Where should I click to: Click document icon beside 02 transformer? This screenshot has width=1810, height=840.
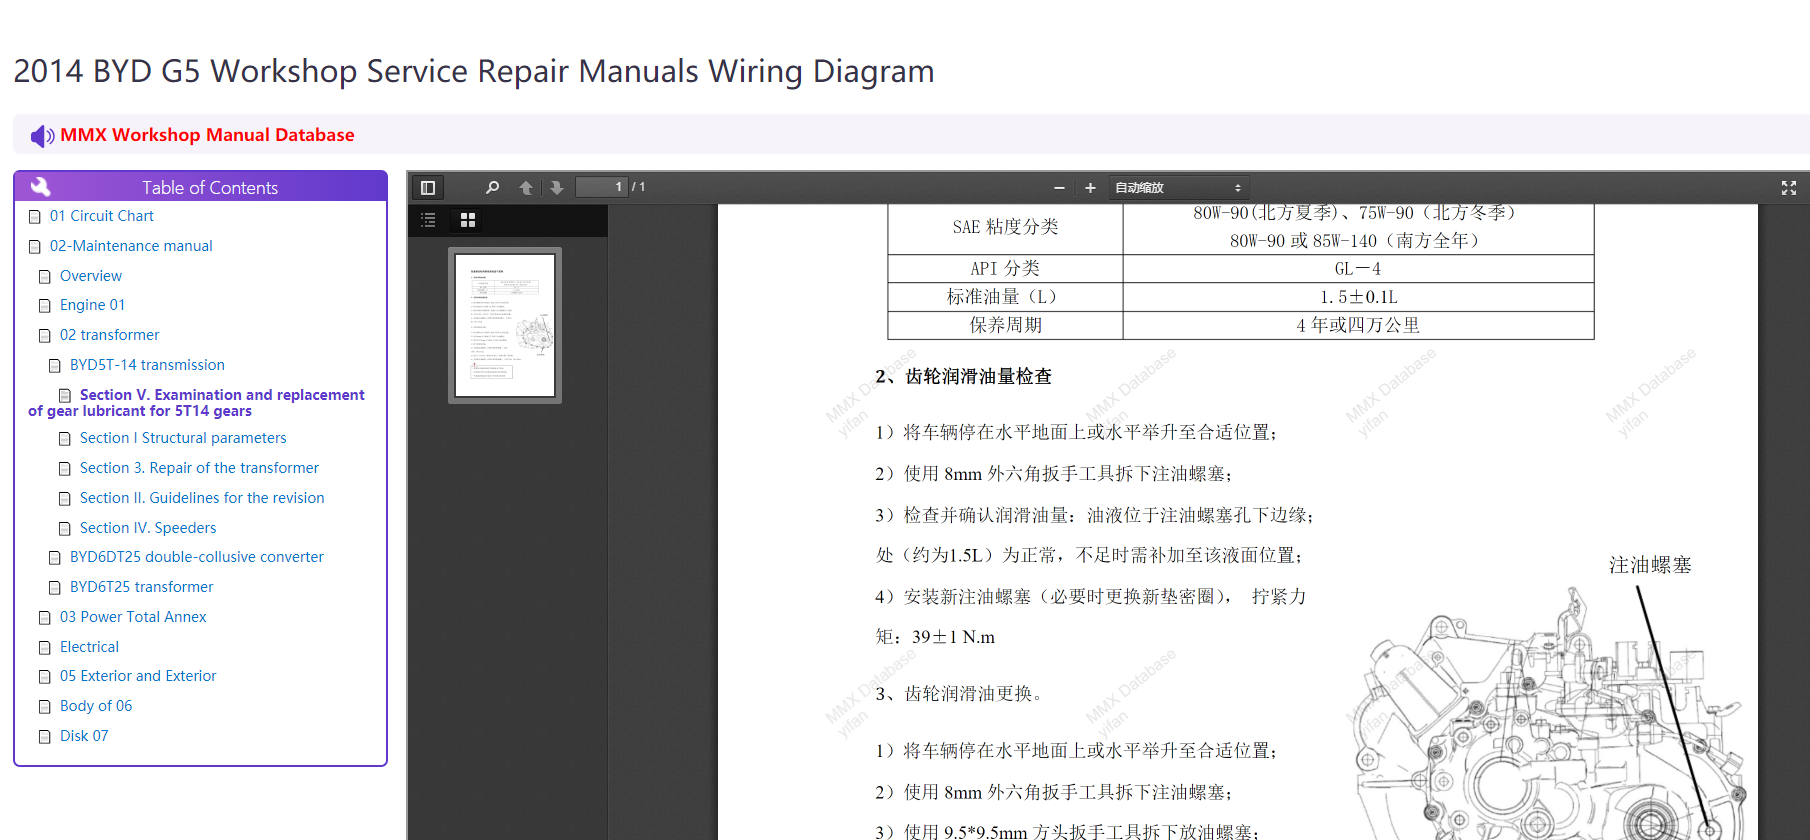coord(45,336)
